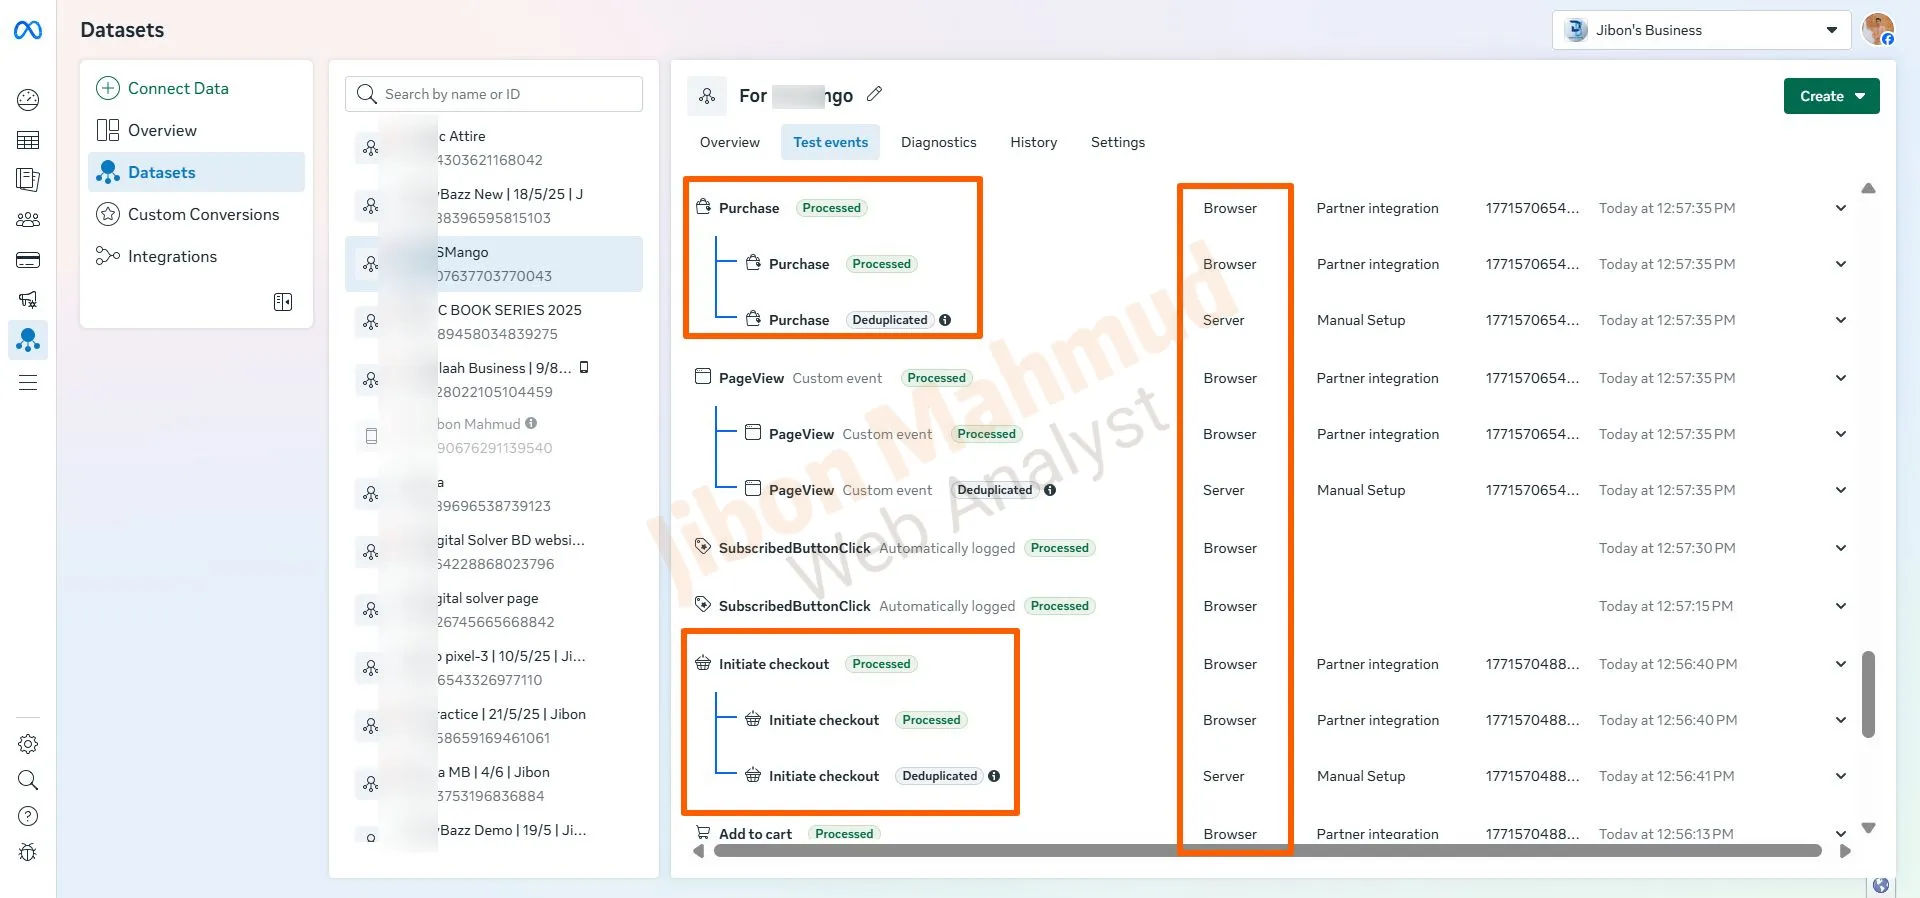Open the search magnifier in left sidebar
The image size is (1920, 898).
tap(28, 780)
